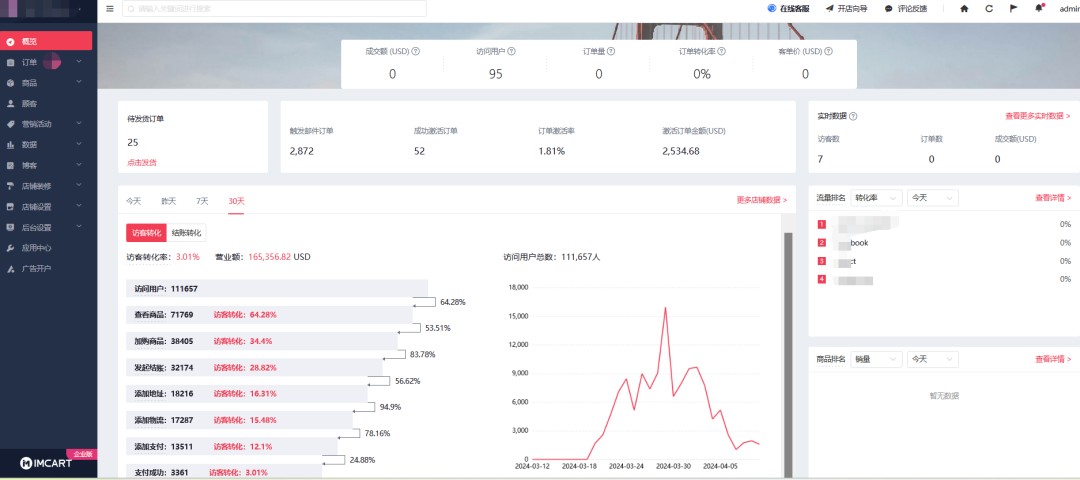
Task: Open notifications bell icon
Action: pos(1039,8)
